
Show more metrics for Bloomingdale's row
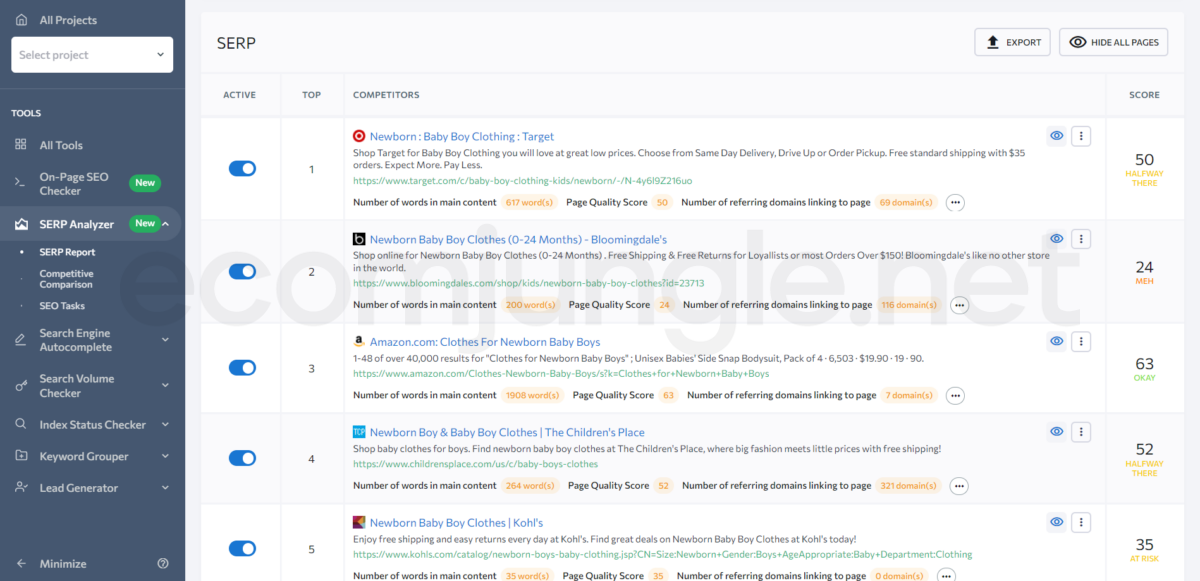959,305
